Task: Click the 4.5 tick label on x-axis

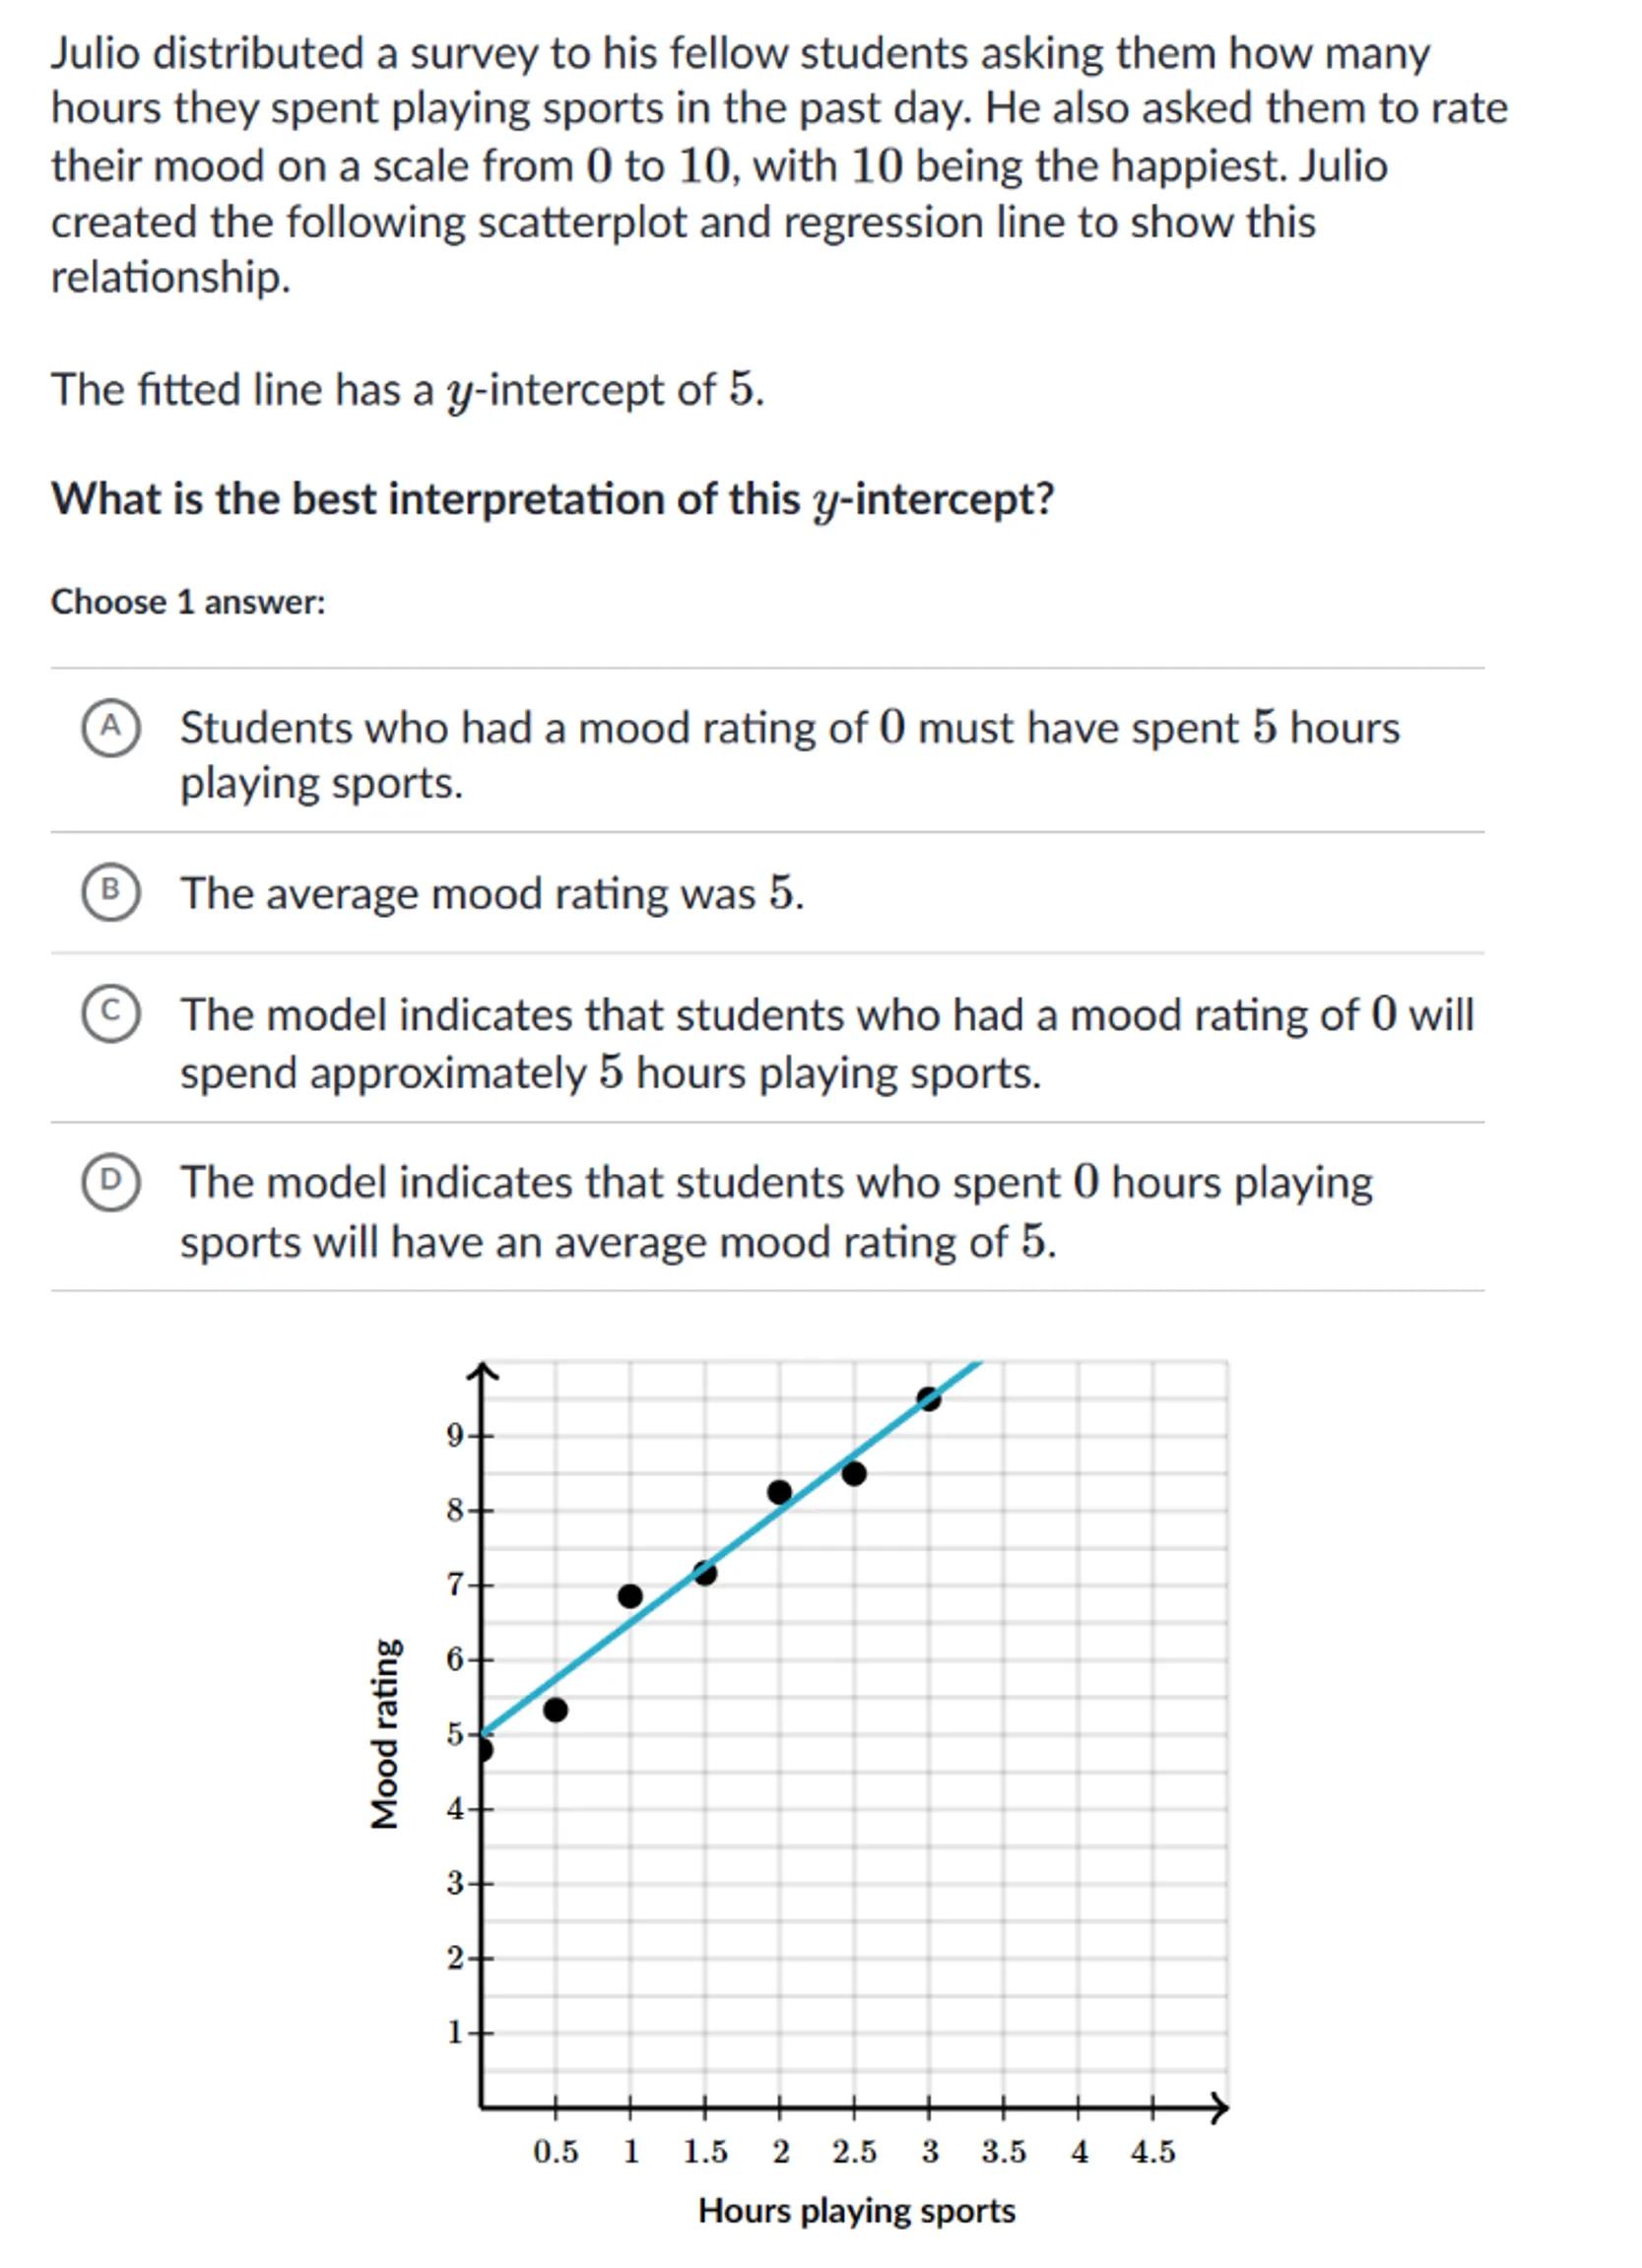Action: click(1153, 2152)
